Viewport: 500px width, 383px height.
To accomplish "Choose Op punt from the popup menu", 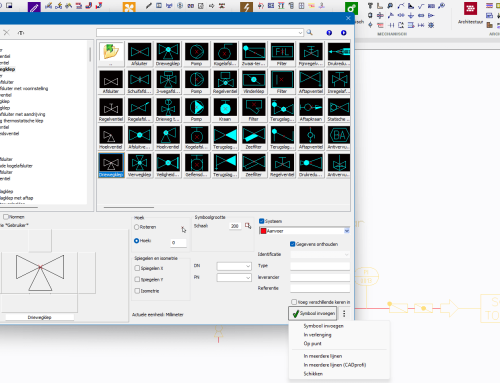I will (x=312, y=343).
